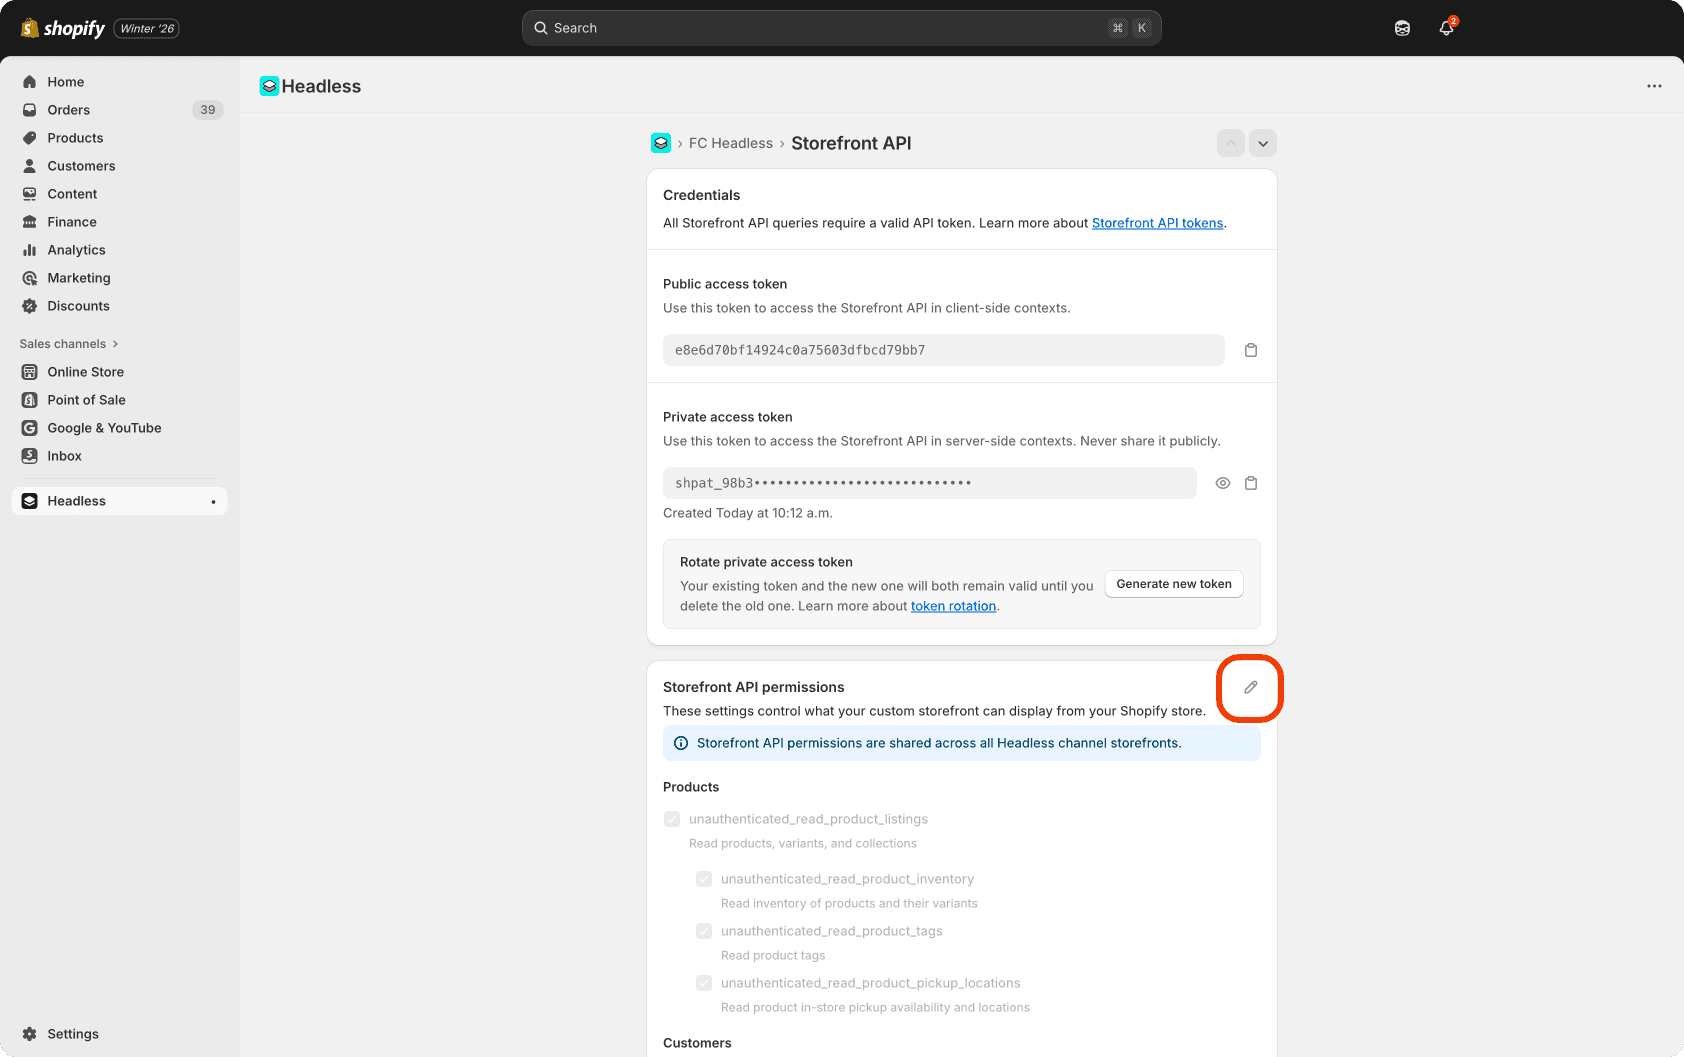The height and width of the screenshot is (1057, 1684).
Task: Click the Online Store icon
Action: pyautogui.click(x=30, y=372)
